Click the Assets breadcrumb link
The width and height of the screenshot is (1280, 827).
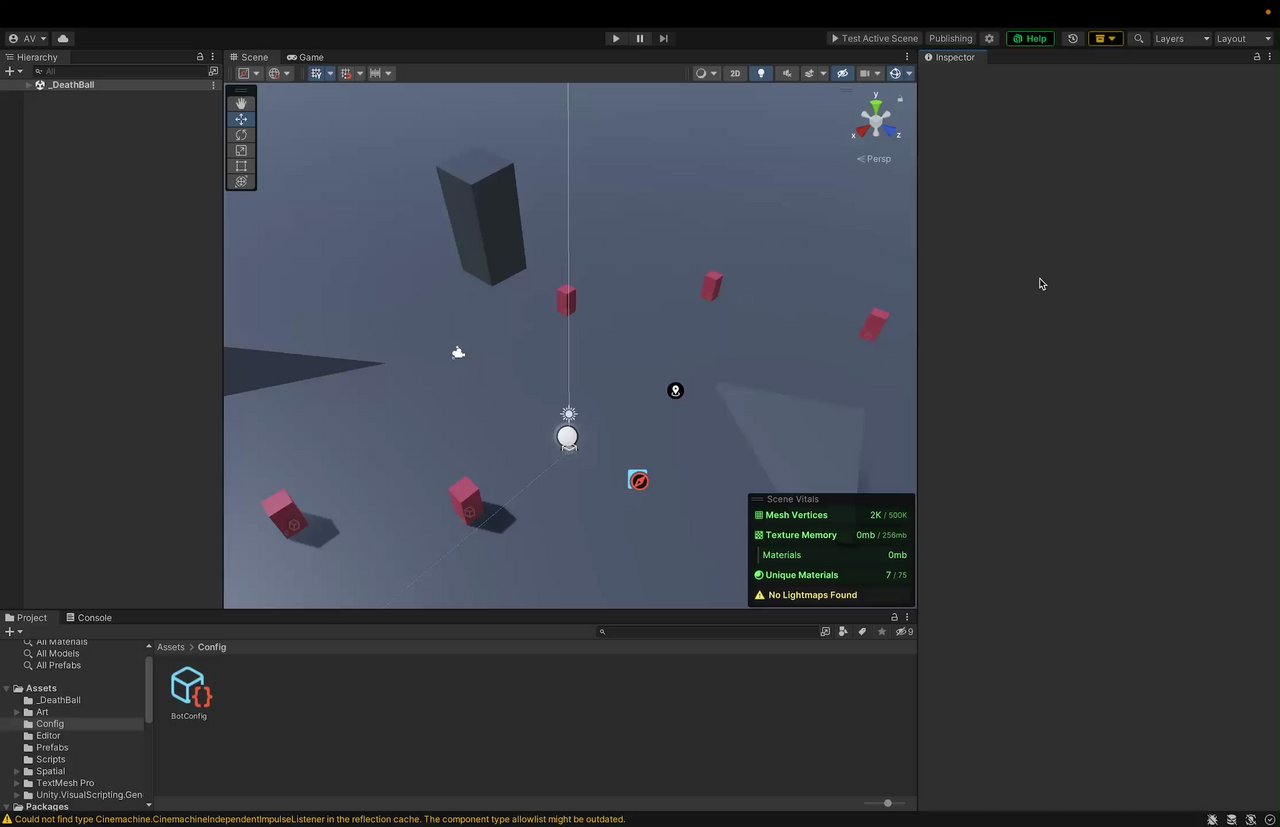[x=170, y=647]
